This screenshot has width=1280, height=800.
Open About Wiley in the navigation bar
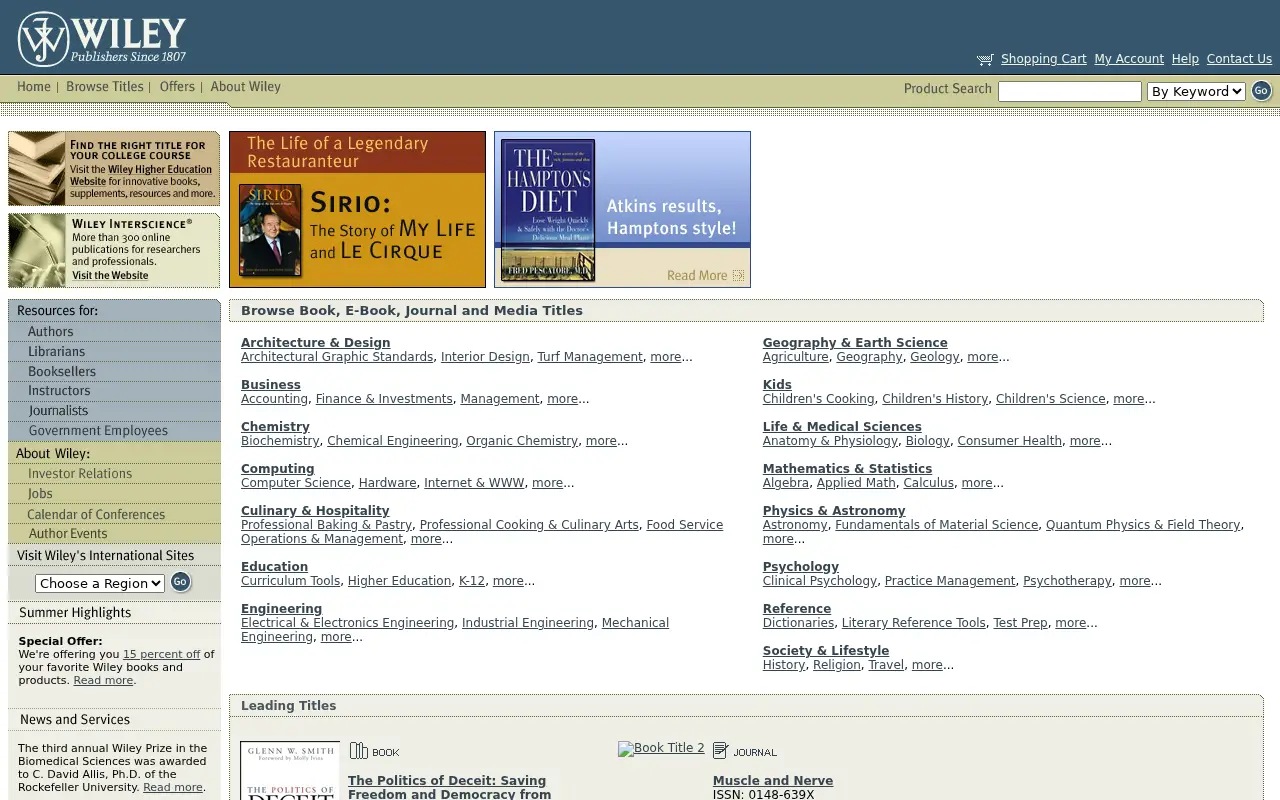[x=245, y=87]
